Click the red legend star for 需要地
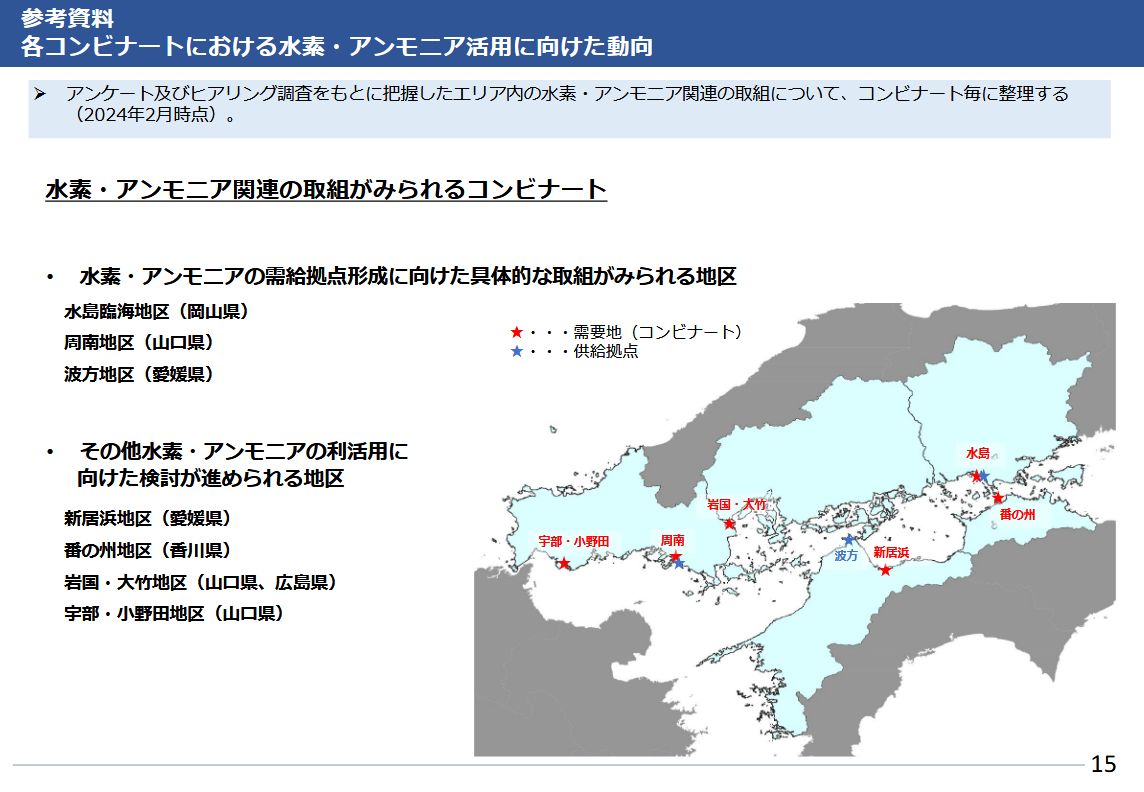 tap(516, 332)
